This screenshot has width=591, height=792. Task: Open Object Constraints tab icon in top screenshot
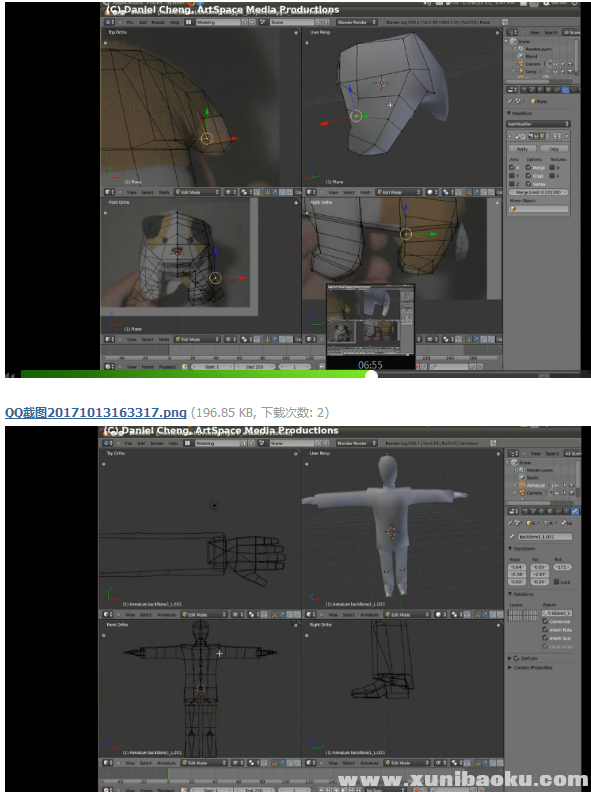click(x=557, y=89)
